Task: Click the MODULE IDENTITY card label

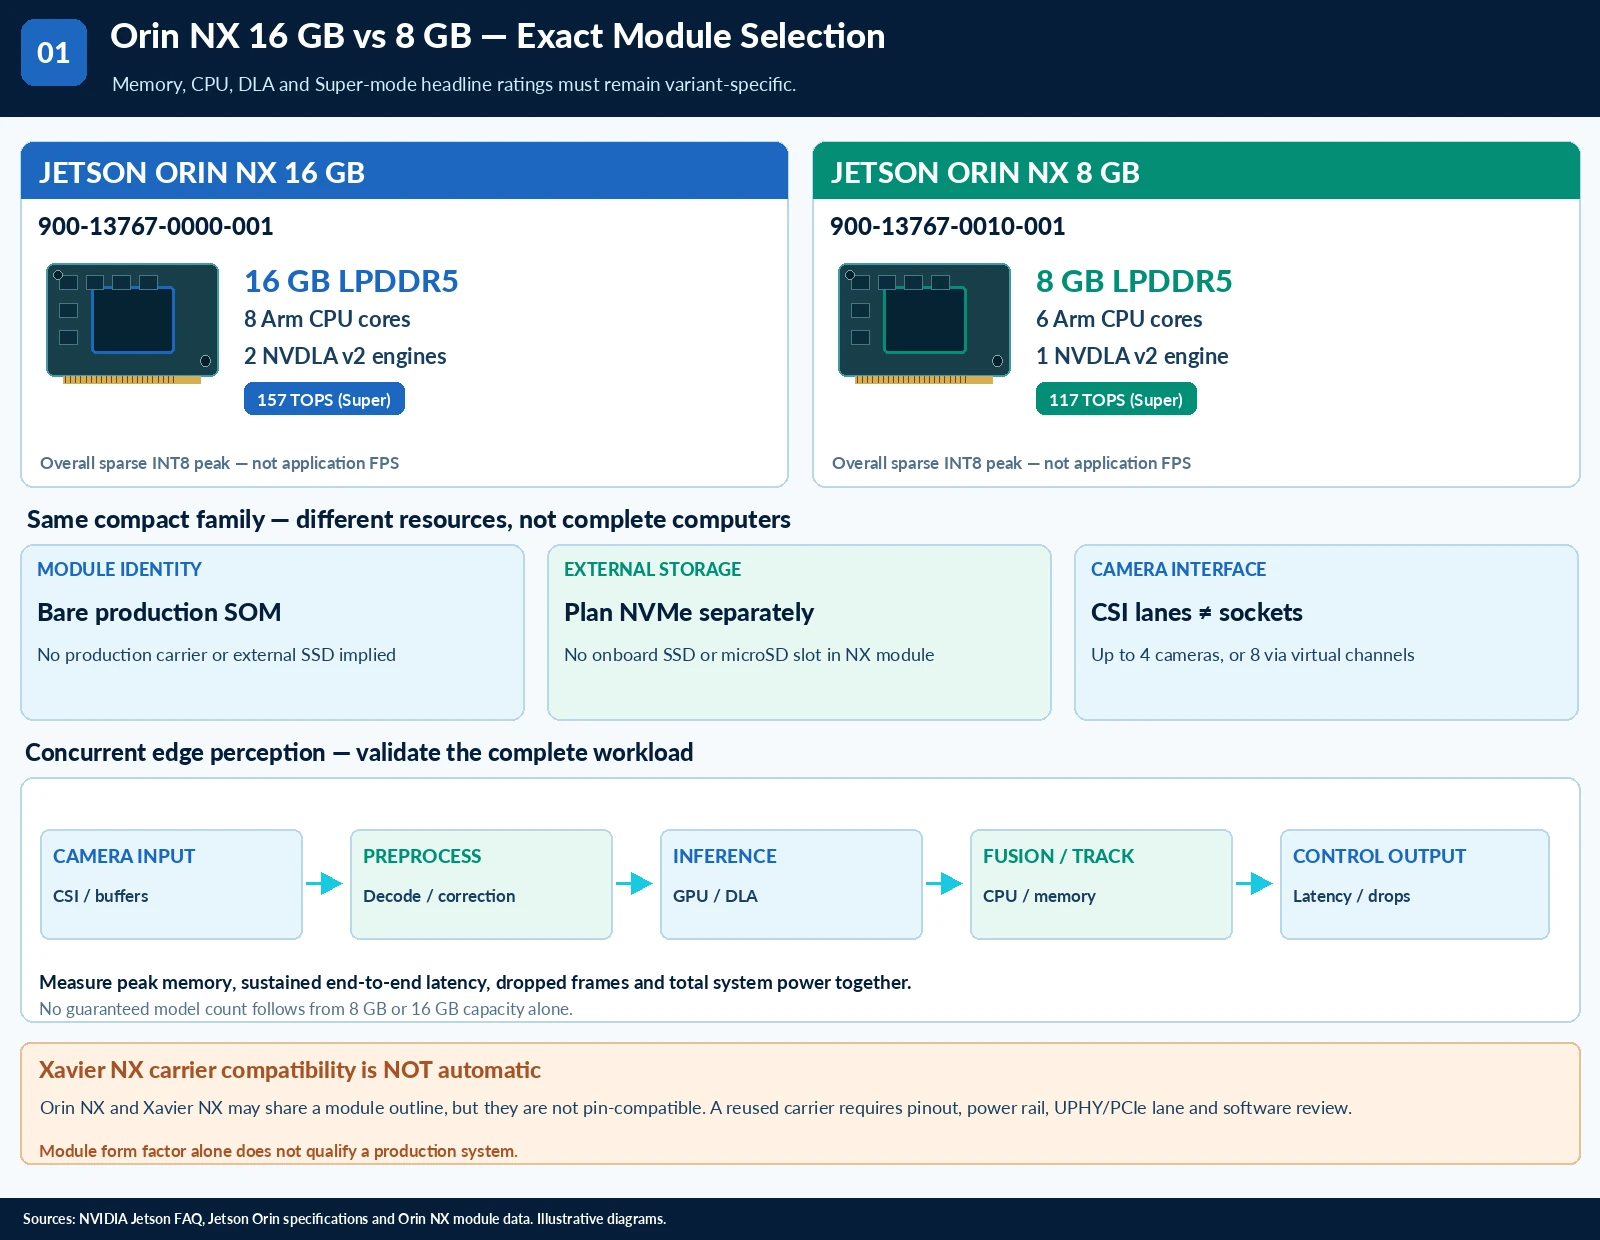Action: click(120, 569)
